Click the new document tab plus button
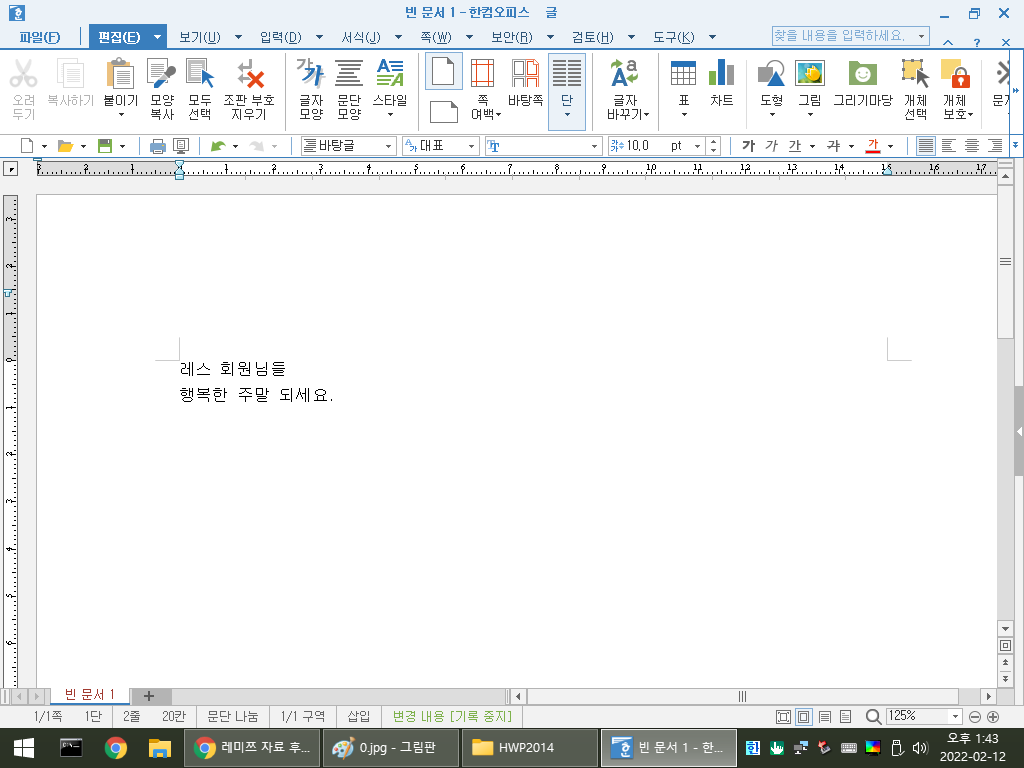The height and width of the screenshot is (768, 1024). pos(149,696)
